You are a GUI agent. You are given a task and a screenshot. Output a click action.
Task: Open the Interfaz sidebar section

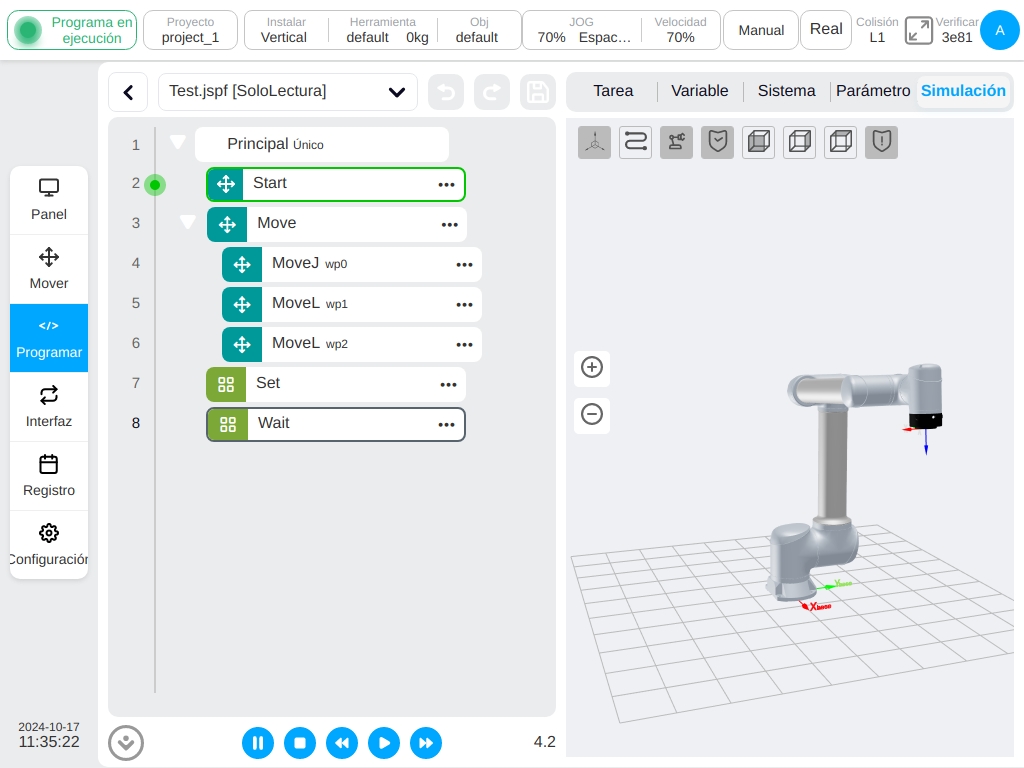[49, 407]
